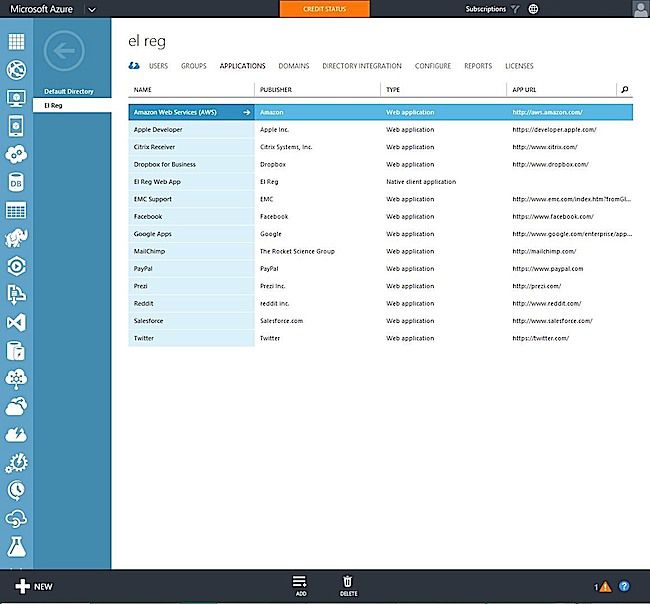Open Cloud Services gears icon in sidebar
The height and width of the screenshot is (604, 650).
[16, 154]
